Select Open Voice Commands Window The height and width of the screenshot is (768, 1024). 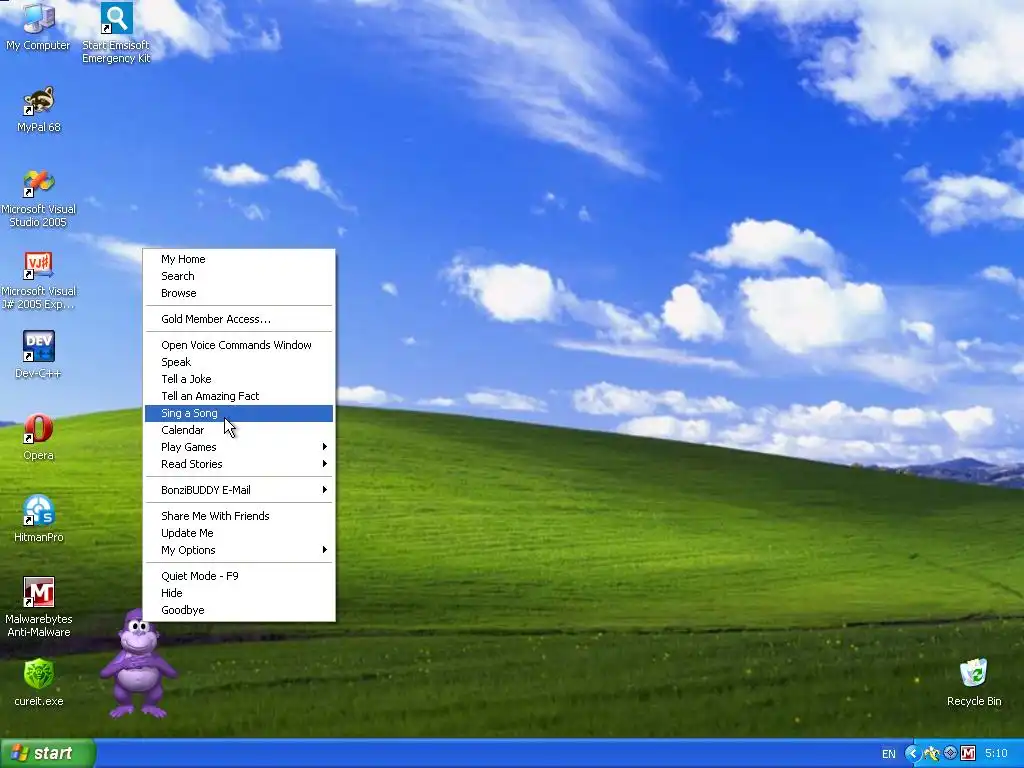pyautogui.click(x=239, y=345)
